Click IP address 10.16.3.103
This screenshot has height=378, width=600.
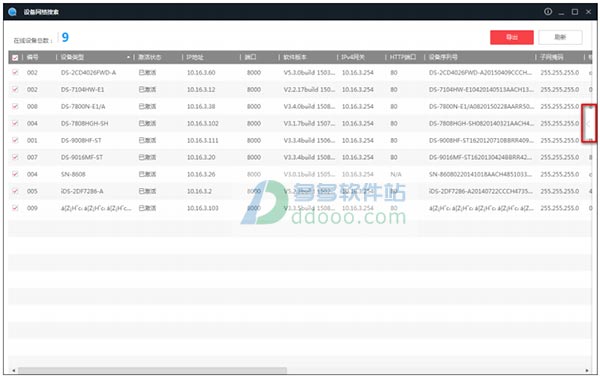(203, 208)
